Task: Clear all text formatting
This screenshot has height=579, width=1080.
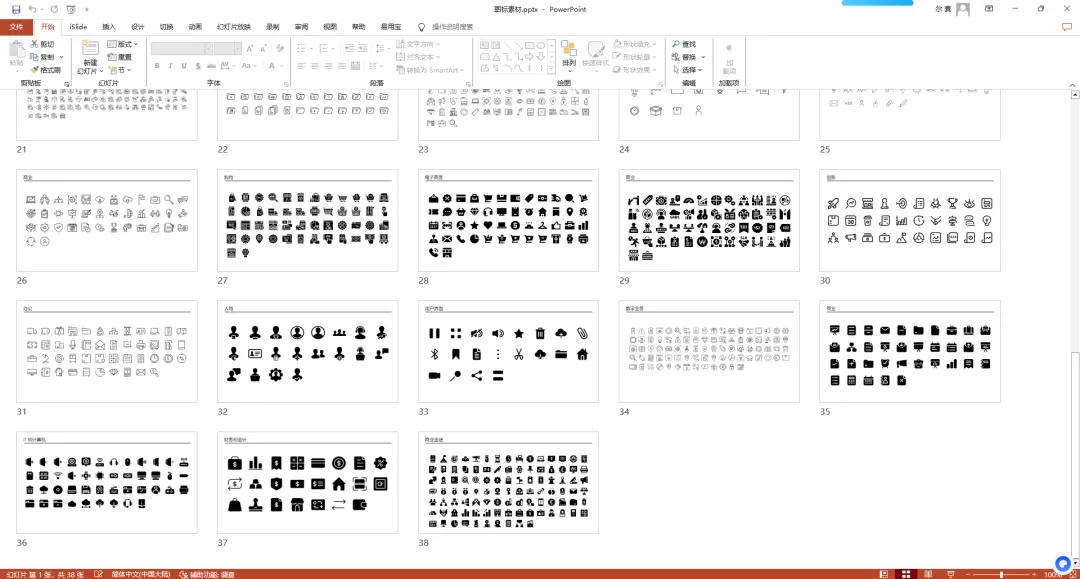Action: (280, 49)
